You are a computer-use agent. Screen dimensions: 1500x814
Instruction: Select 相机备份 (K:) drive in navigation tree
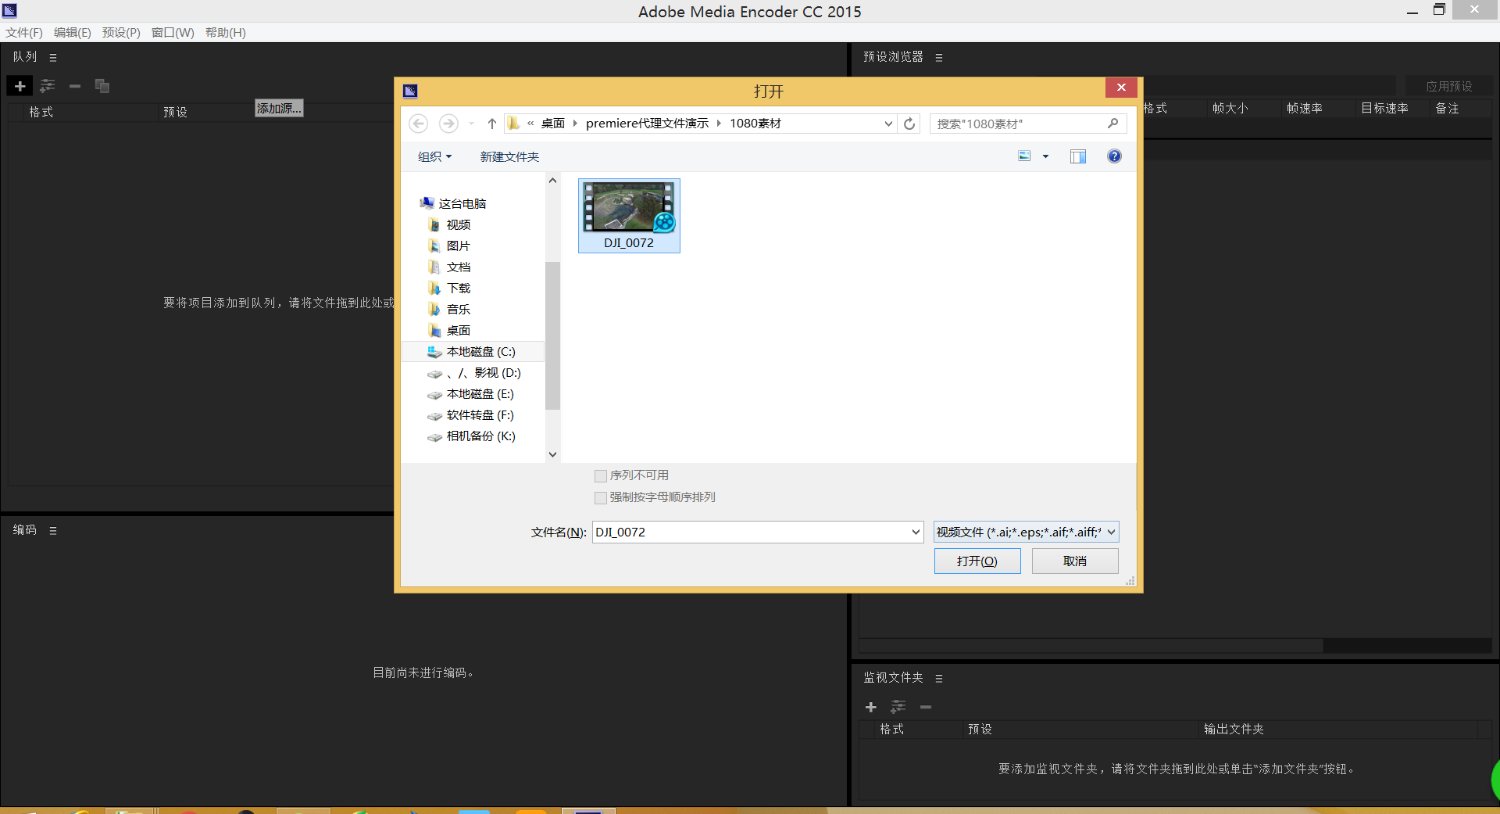pos(481,436)
